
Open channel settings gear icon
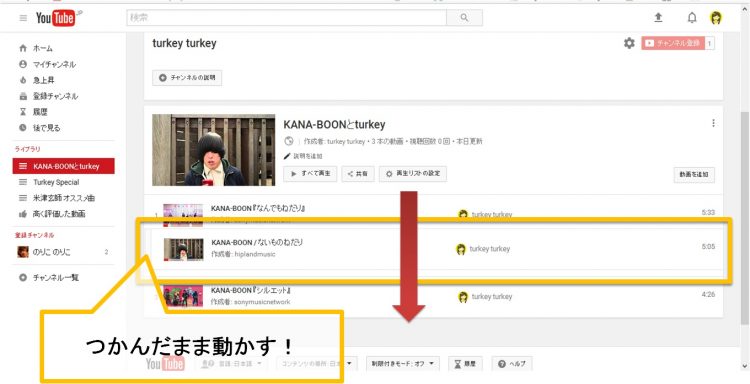coord(629,43)
